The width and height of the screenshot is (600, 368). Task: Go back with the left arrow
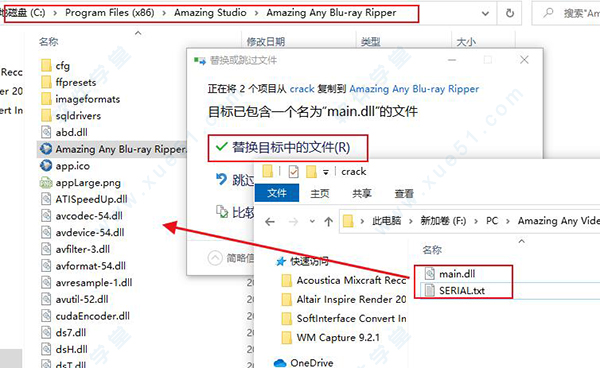pyautogui.click(x=270, y=221)
